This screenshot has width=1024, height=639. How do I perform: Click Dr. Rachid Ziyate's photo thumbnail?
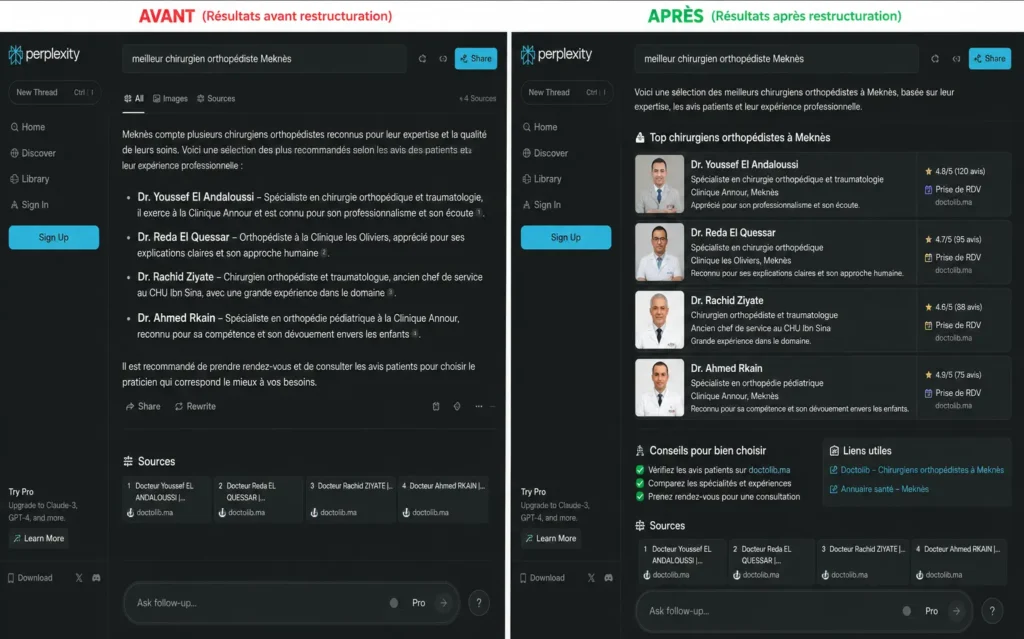(x=660, y=320)
